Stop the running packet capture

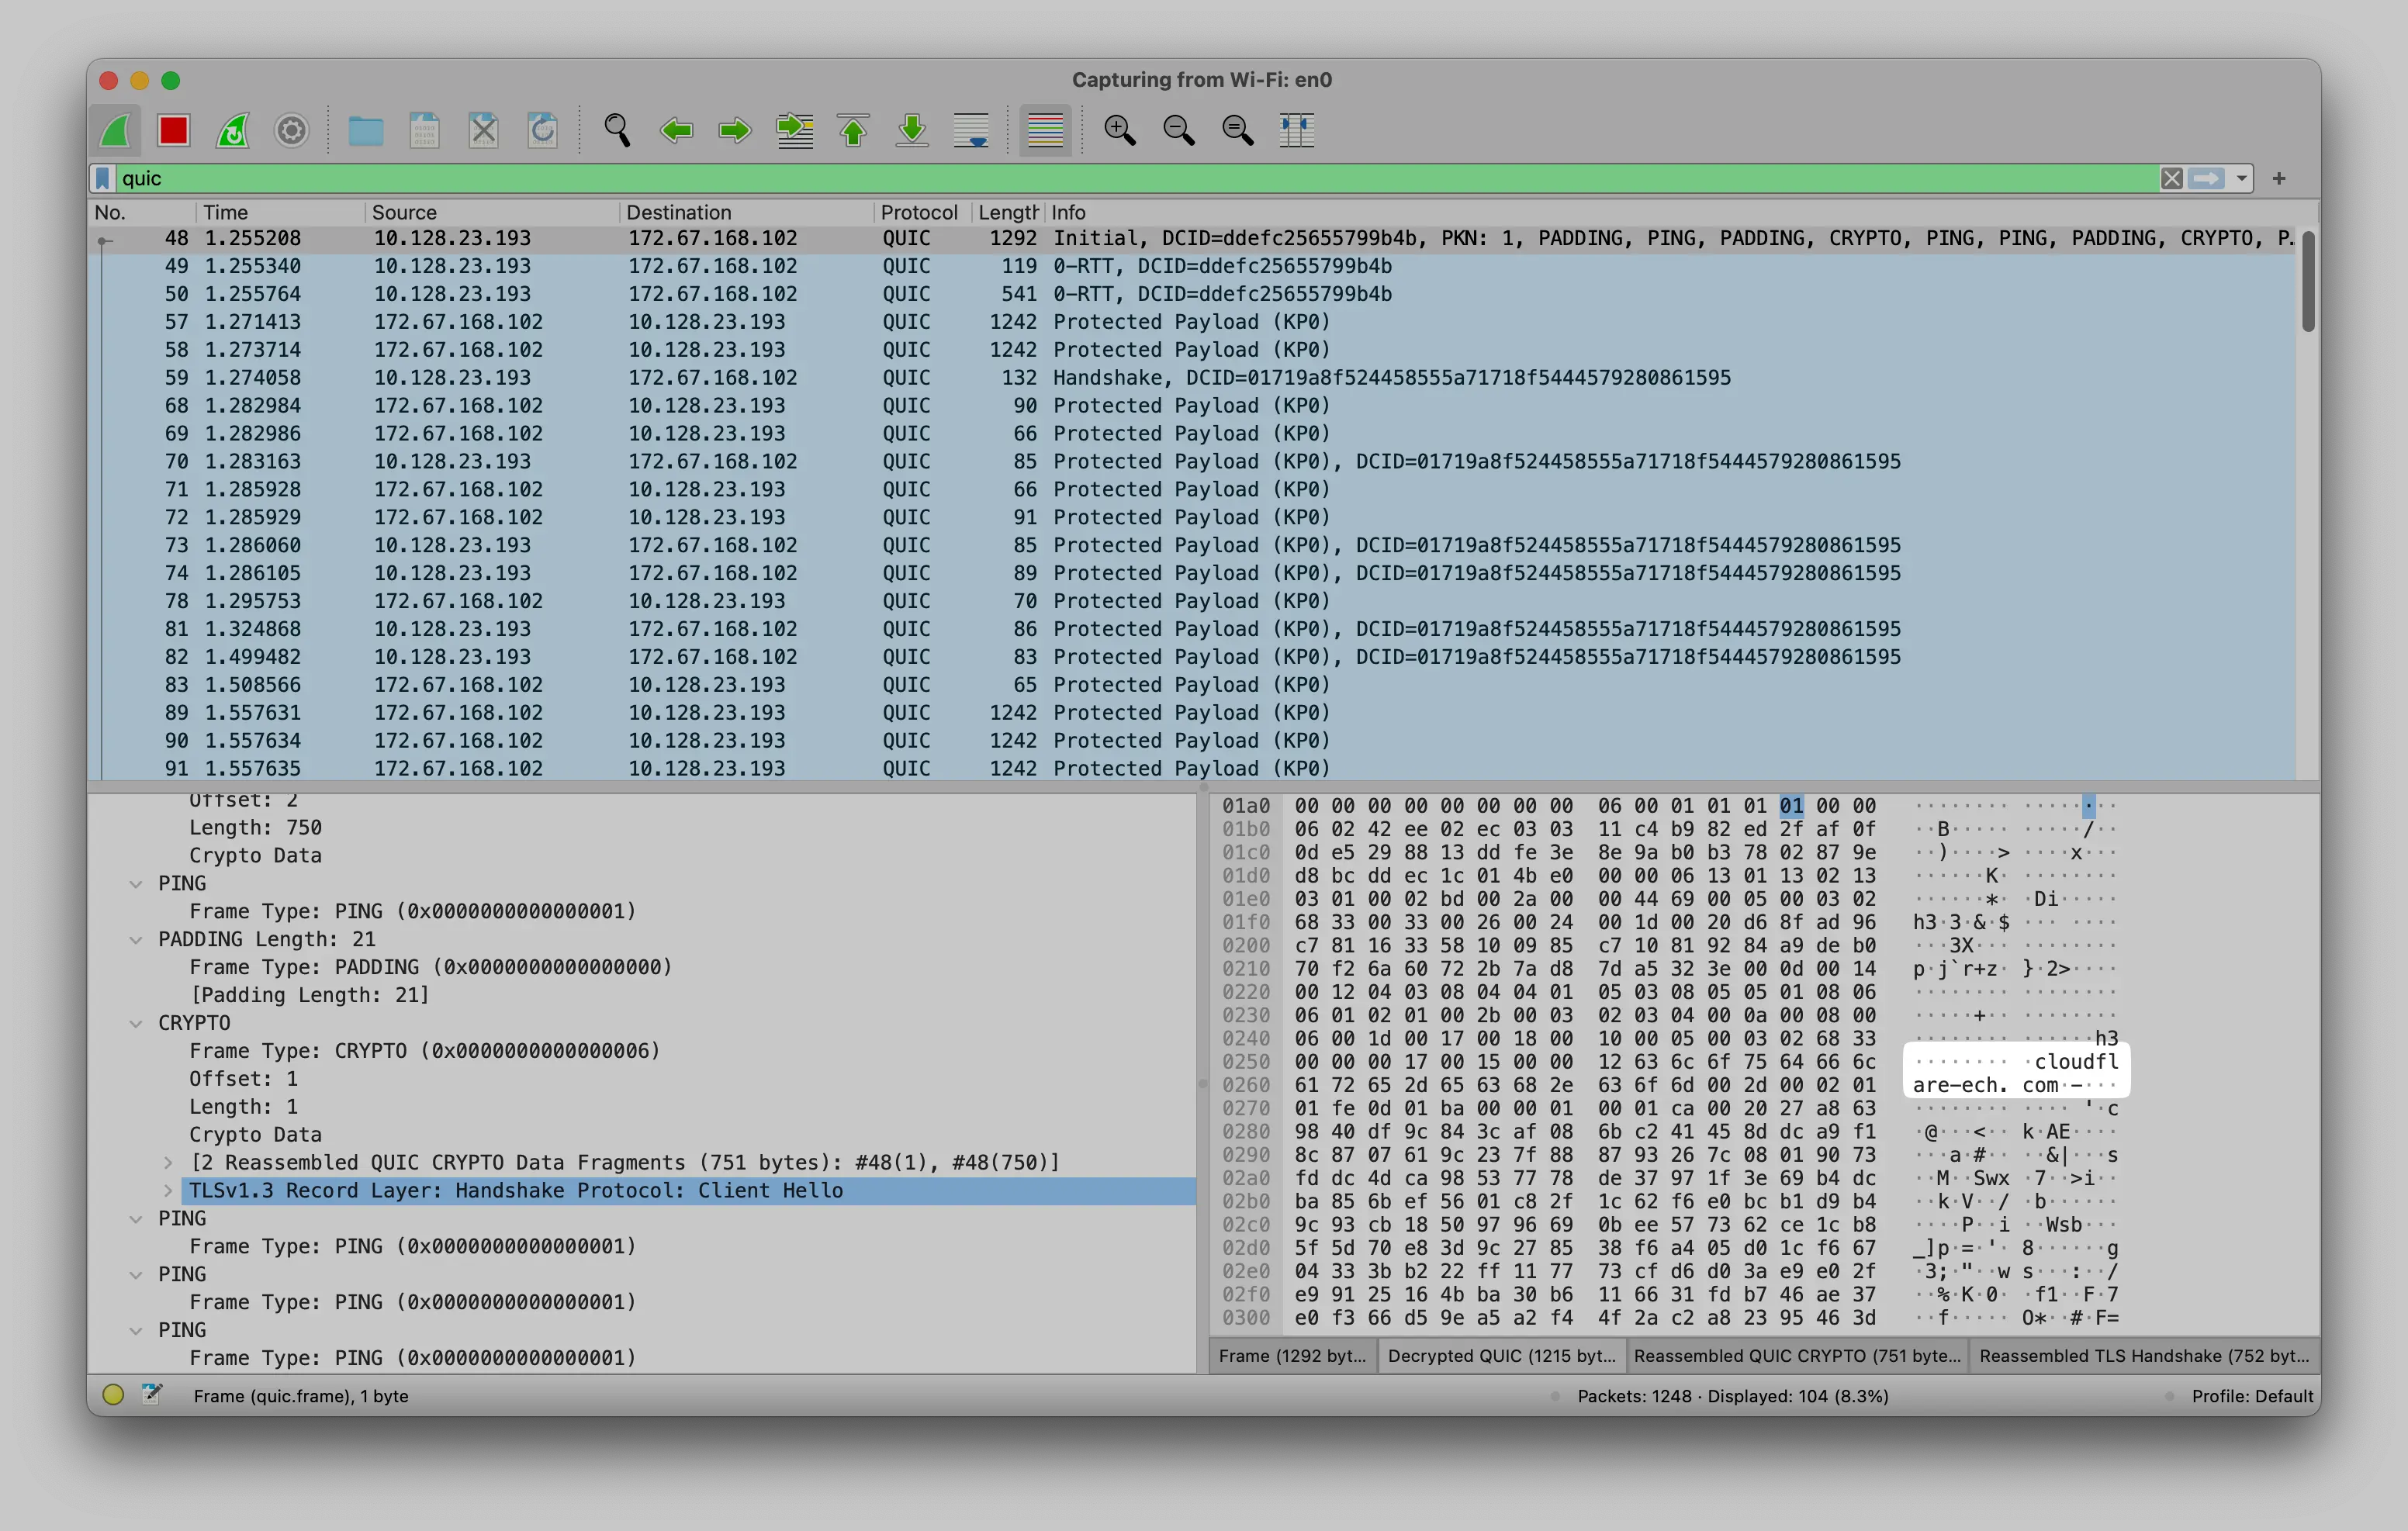[x=174, y=130]
